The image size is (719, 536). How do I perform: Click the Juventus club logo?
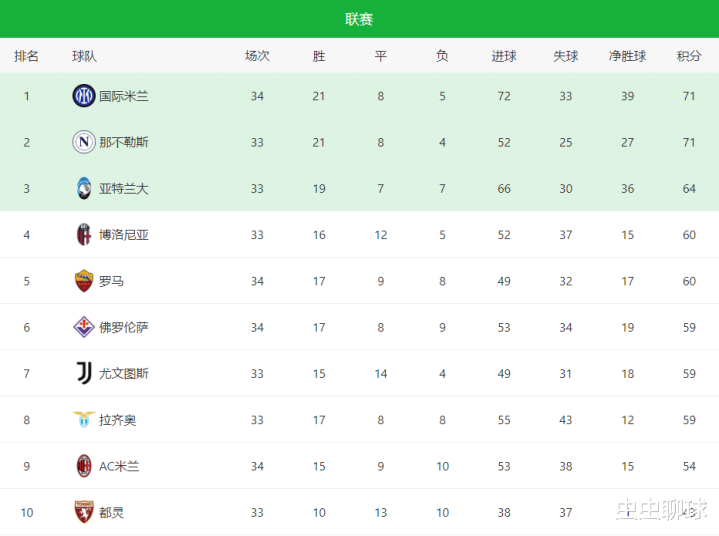coord(84,373)
